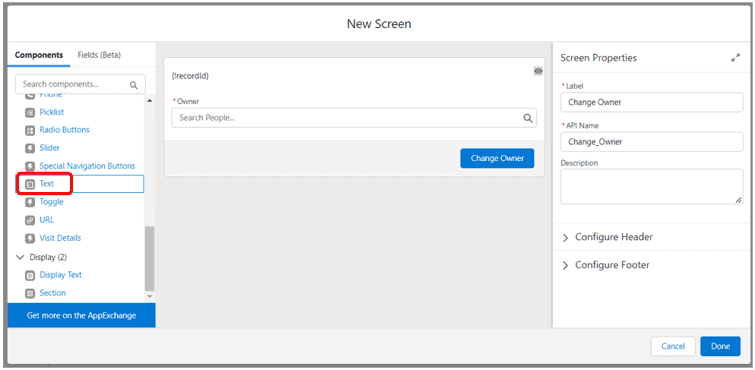
Task: Click the Special Navigation Buttons icon
Action: coord(30,166)
